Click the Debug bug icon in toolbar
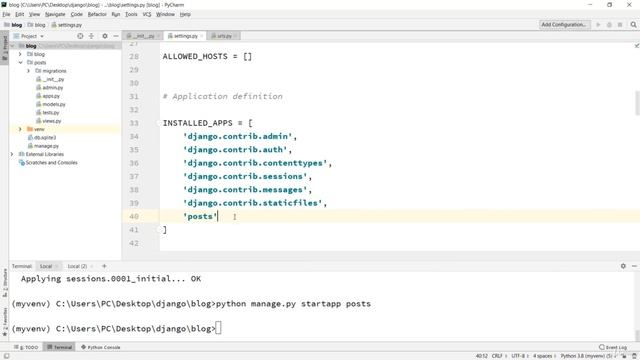The width and height of the screenshot is (640, 360). tap(609, 25)
